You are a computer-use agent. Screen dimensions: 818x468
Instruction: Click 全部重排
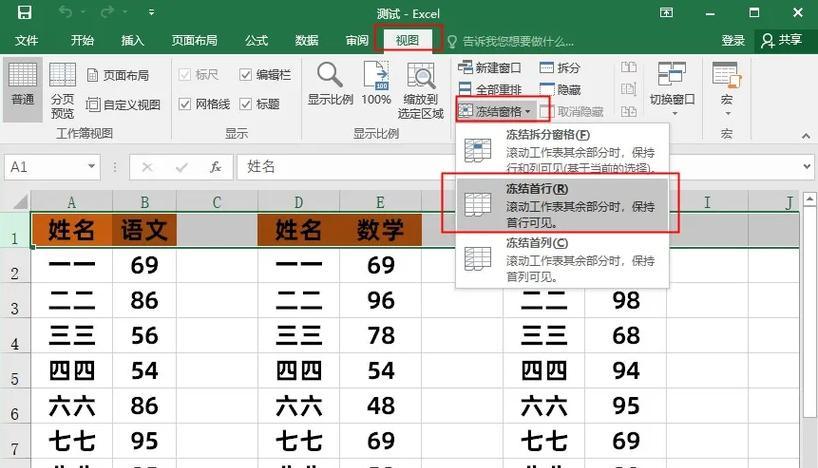[x=489, y=89]
